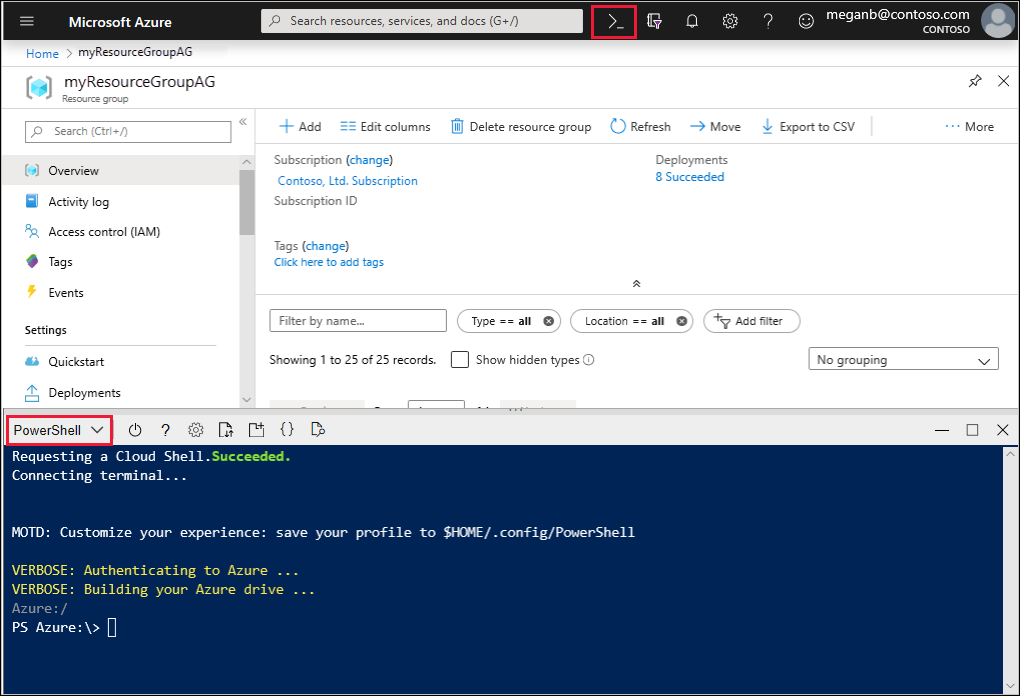The width and height of the screenshot is (1020, 696).
Task: Open the Directory and subscription filter
Action: [654, 21]
